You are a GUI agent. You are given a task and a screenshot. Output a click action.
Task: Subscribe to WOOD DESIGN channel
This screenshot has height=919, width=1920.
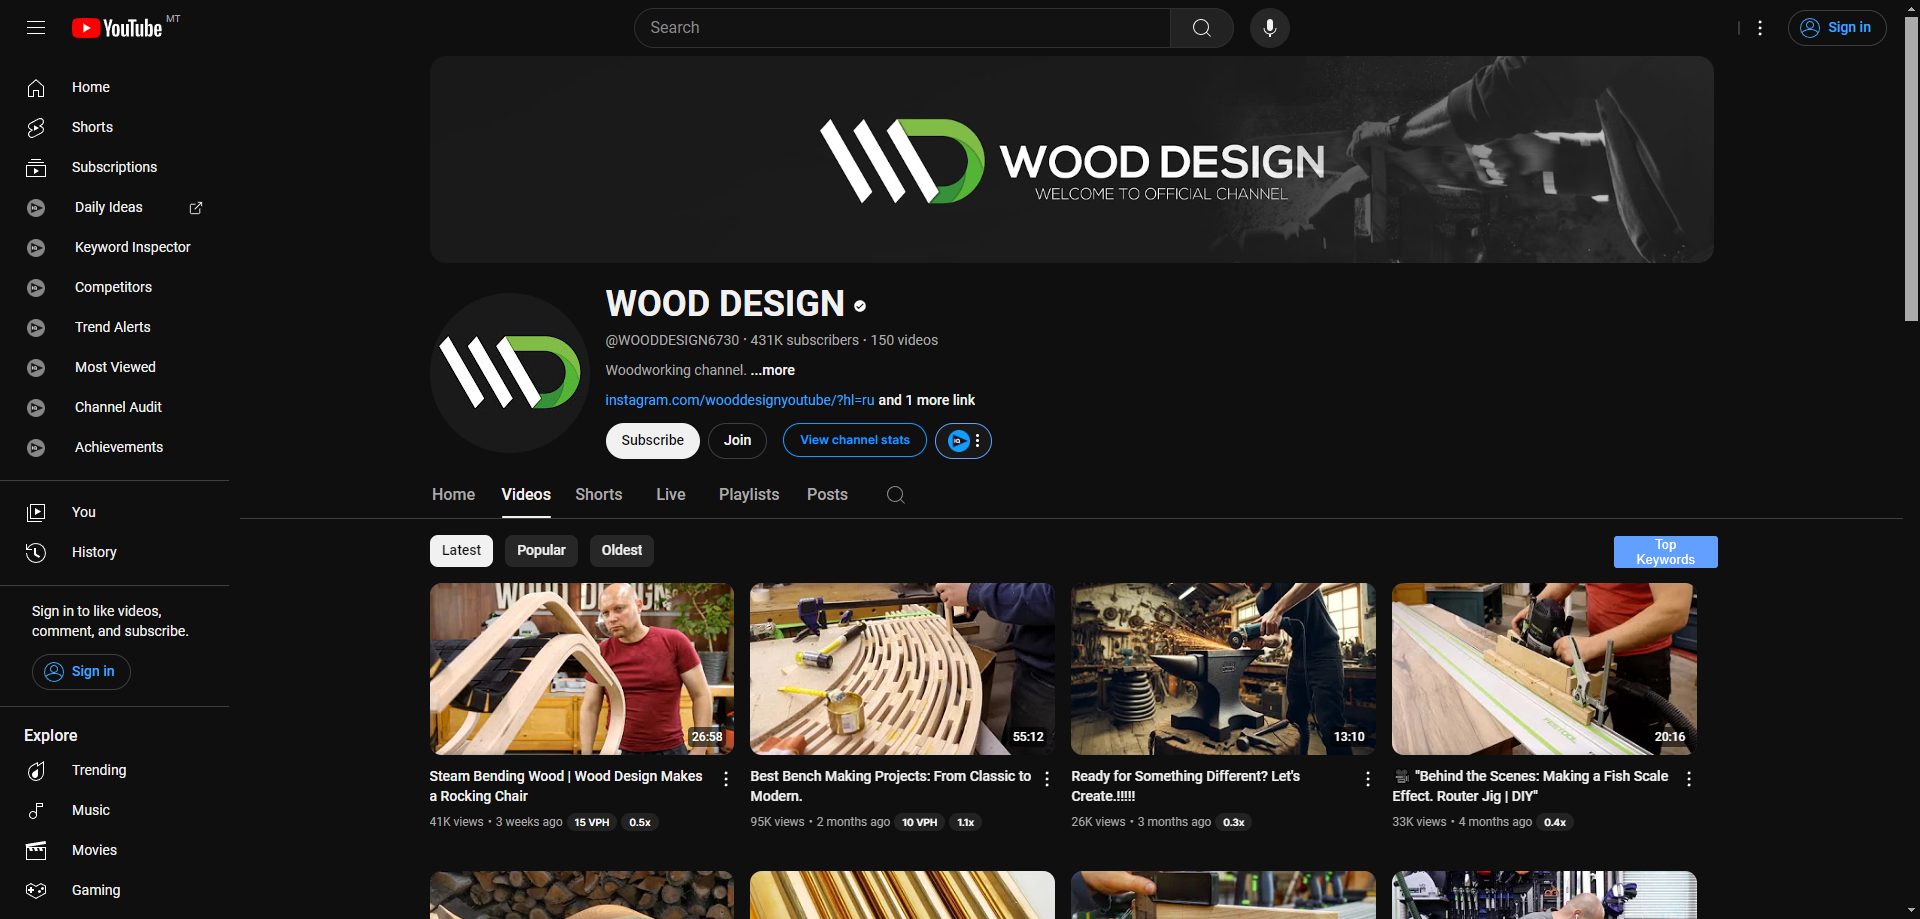(652, 441)
